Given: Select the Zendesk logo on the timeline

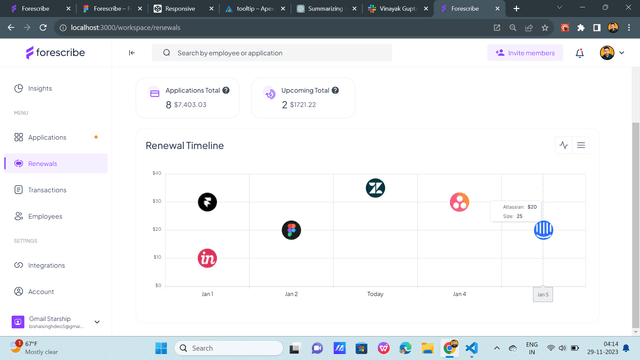Looking at the screenshot, I should (x=375, y=188).
